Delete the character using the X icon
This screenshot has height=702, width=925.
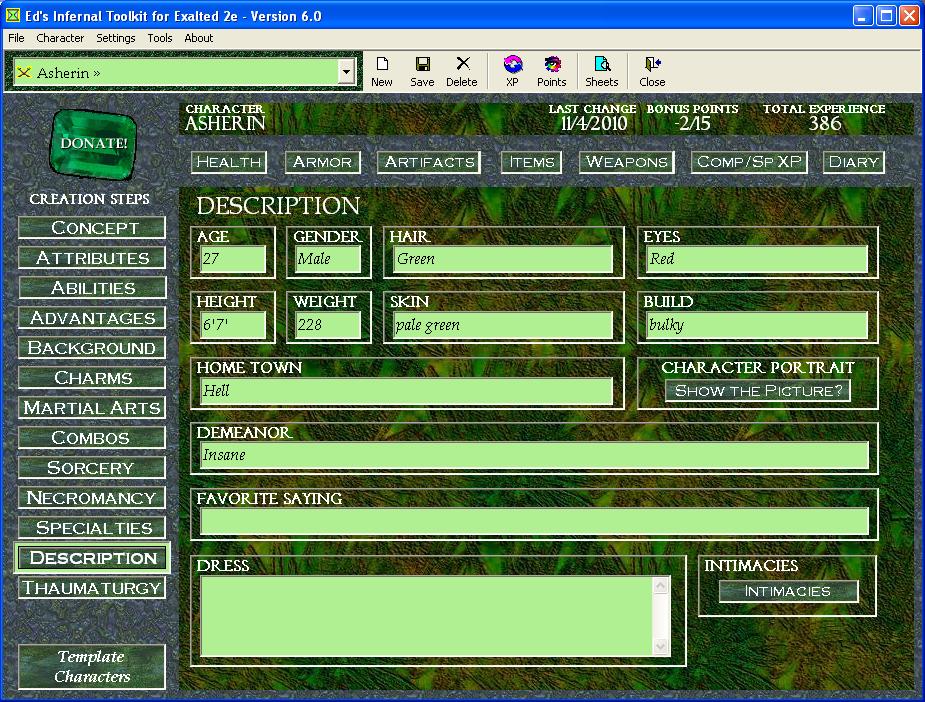pyautogui.click(x=462, y=71)
